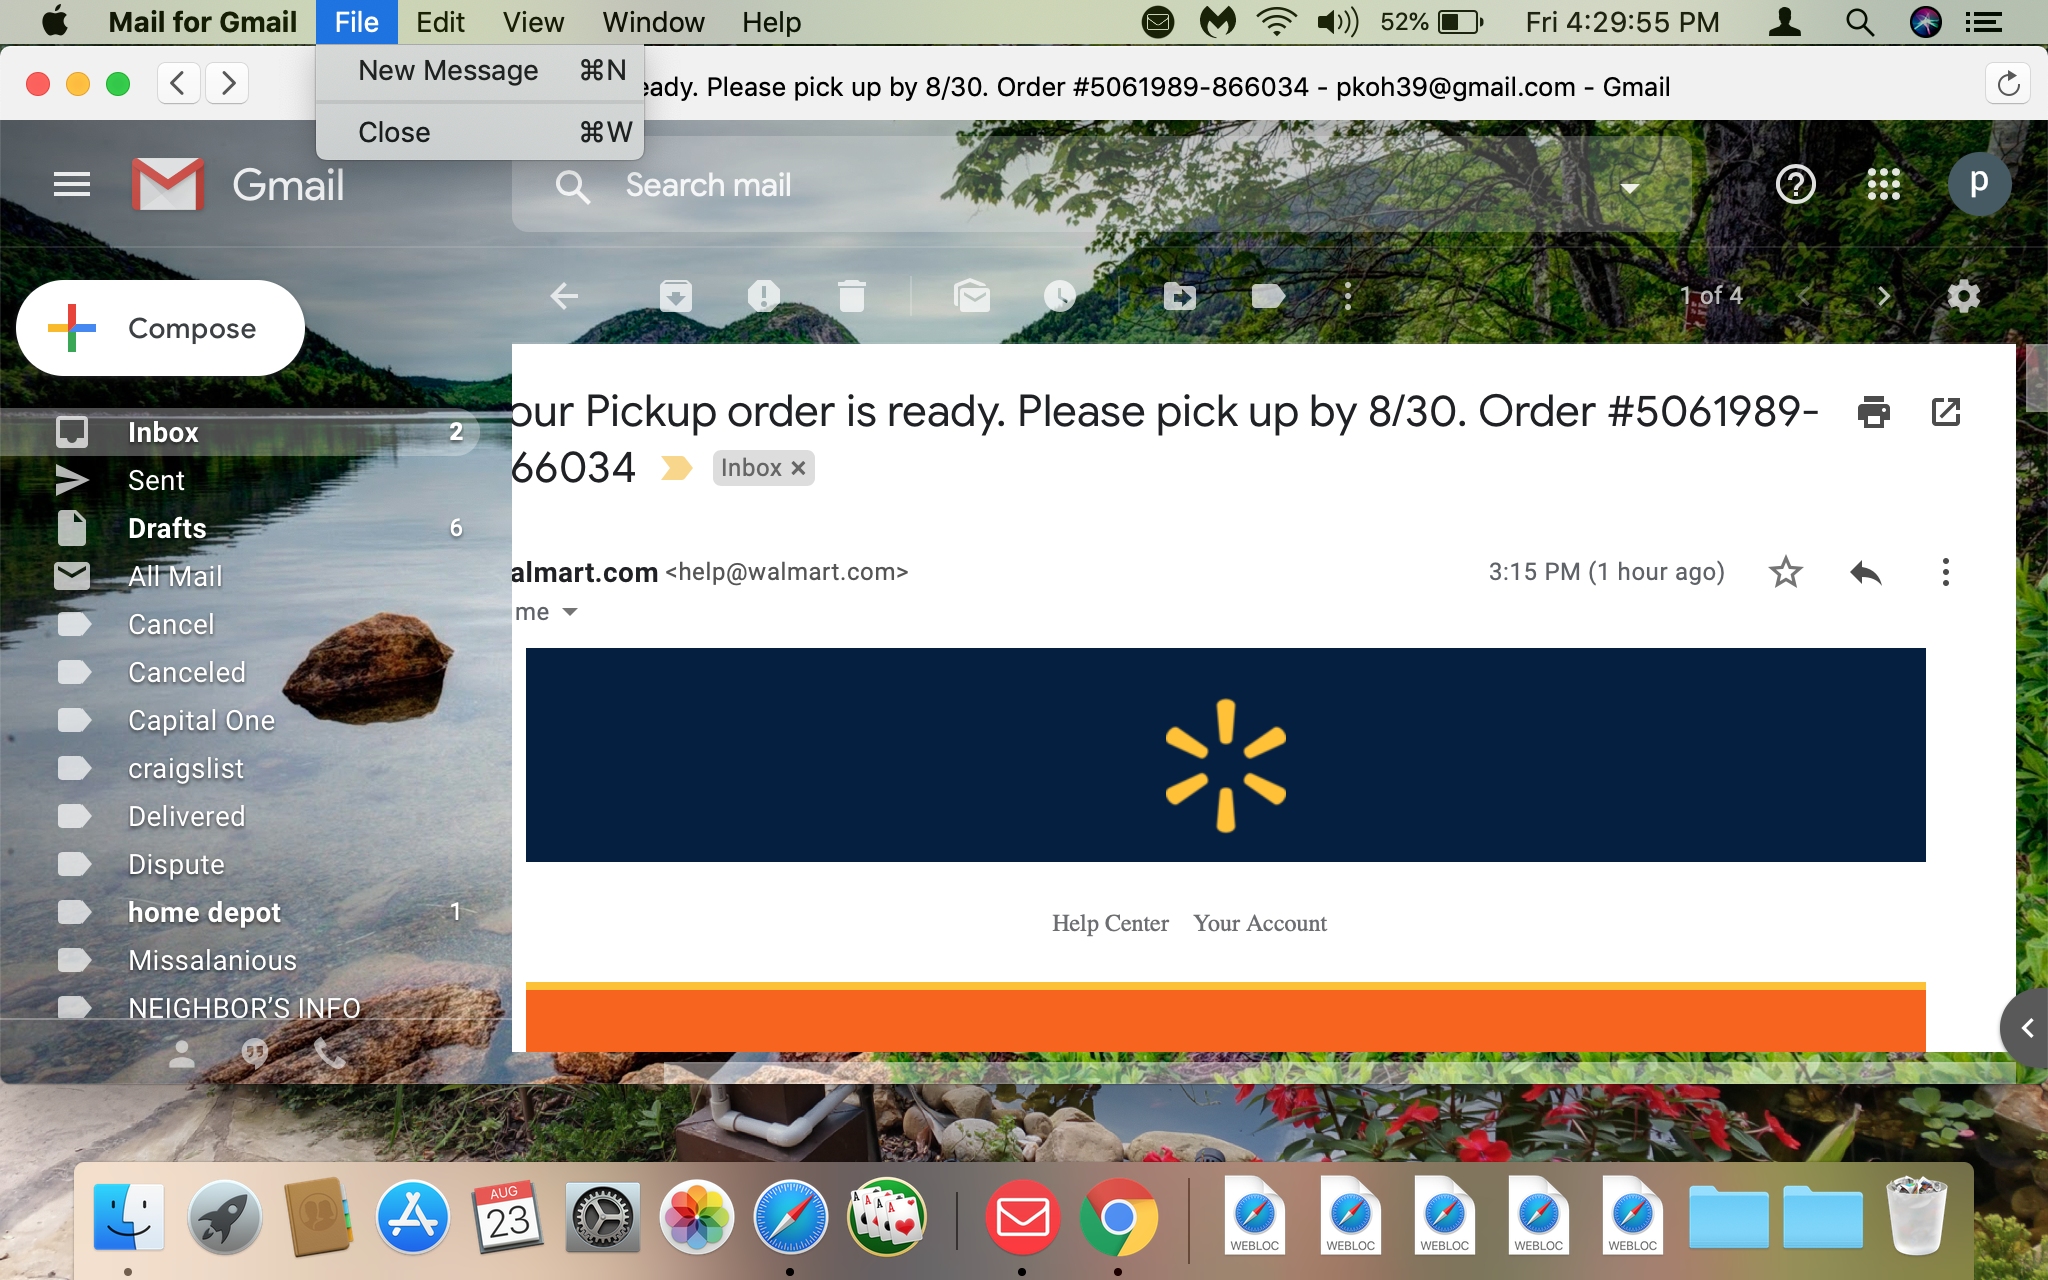Image resolution: width=2048 pixels, height=1280 pixels.
Task: Open the Move to folder icon
Action: [x=1180, y=296]
